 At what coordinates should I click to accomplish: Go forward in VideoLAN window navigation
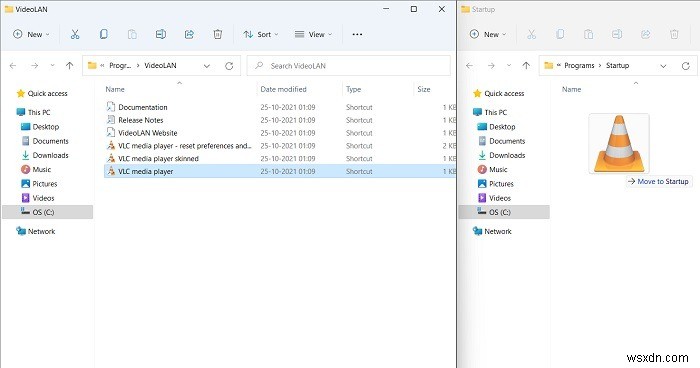[34, 66]
